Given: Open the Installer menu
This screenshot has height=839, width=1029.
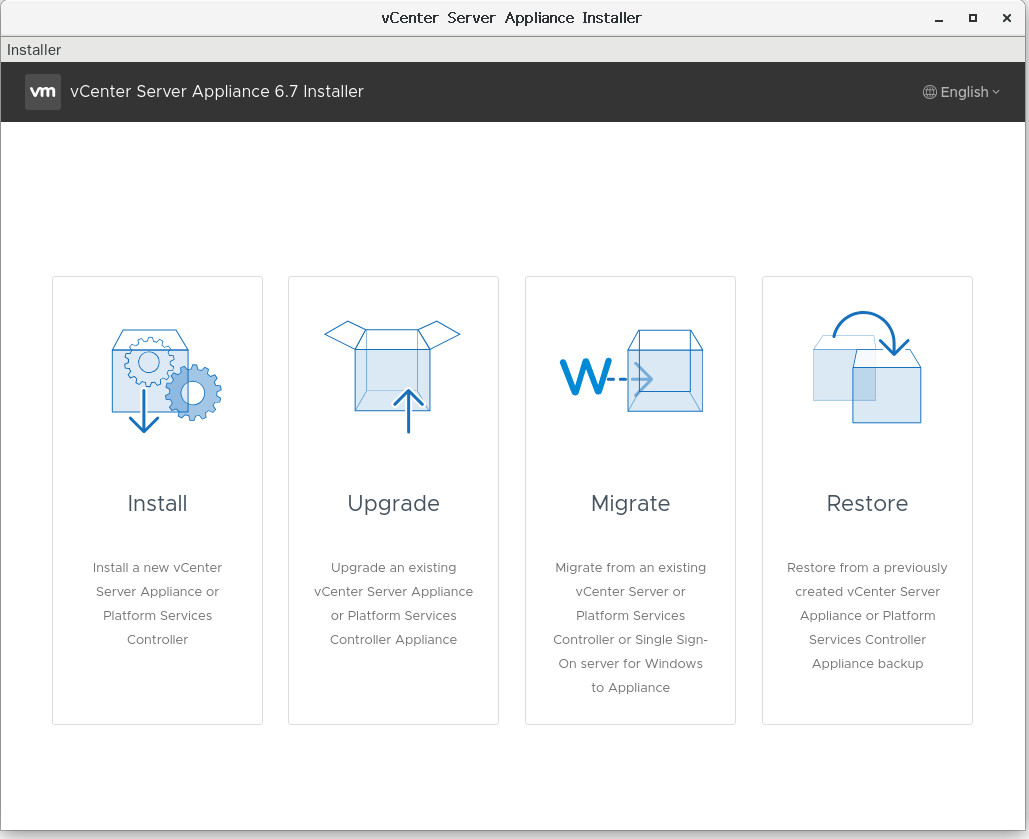Looking at the screenshot, I should (33, 50).
